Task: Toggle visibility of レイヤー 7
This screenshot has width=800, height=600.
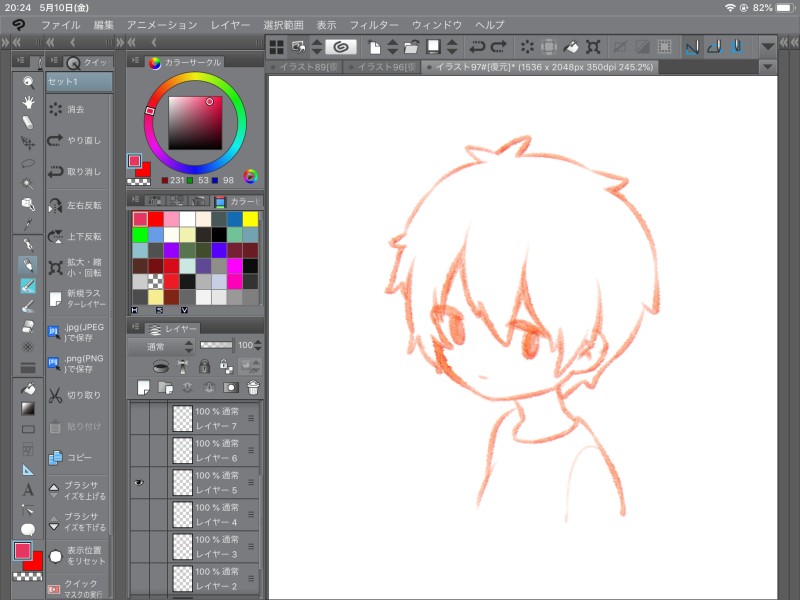Action: (139, 418)
